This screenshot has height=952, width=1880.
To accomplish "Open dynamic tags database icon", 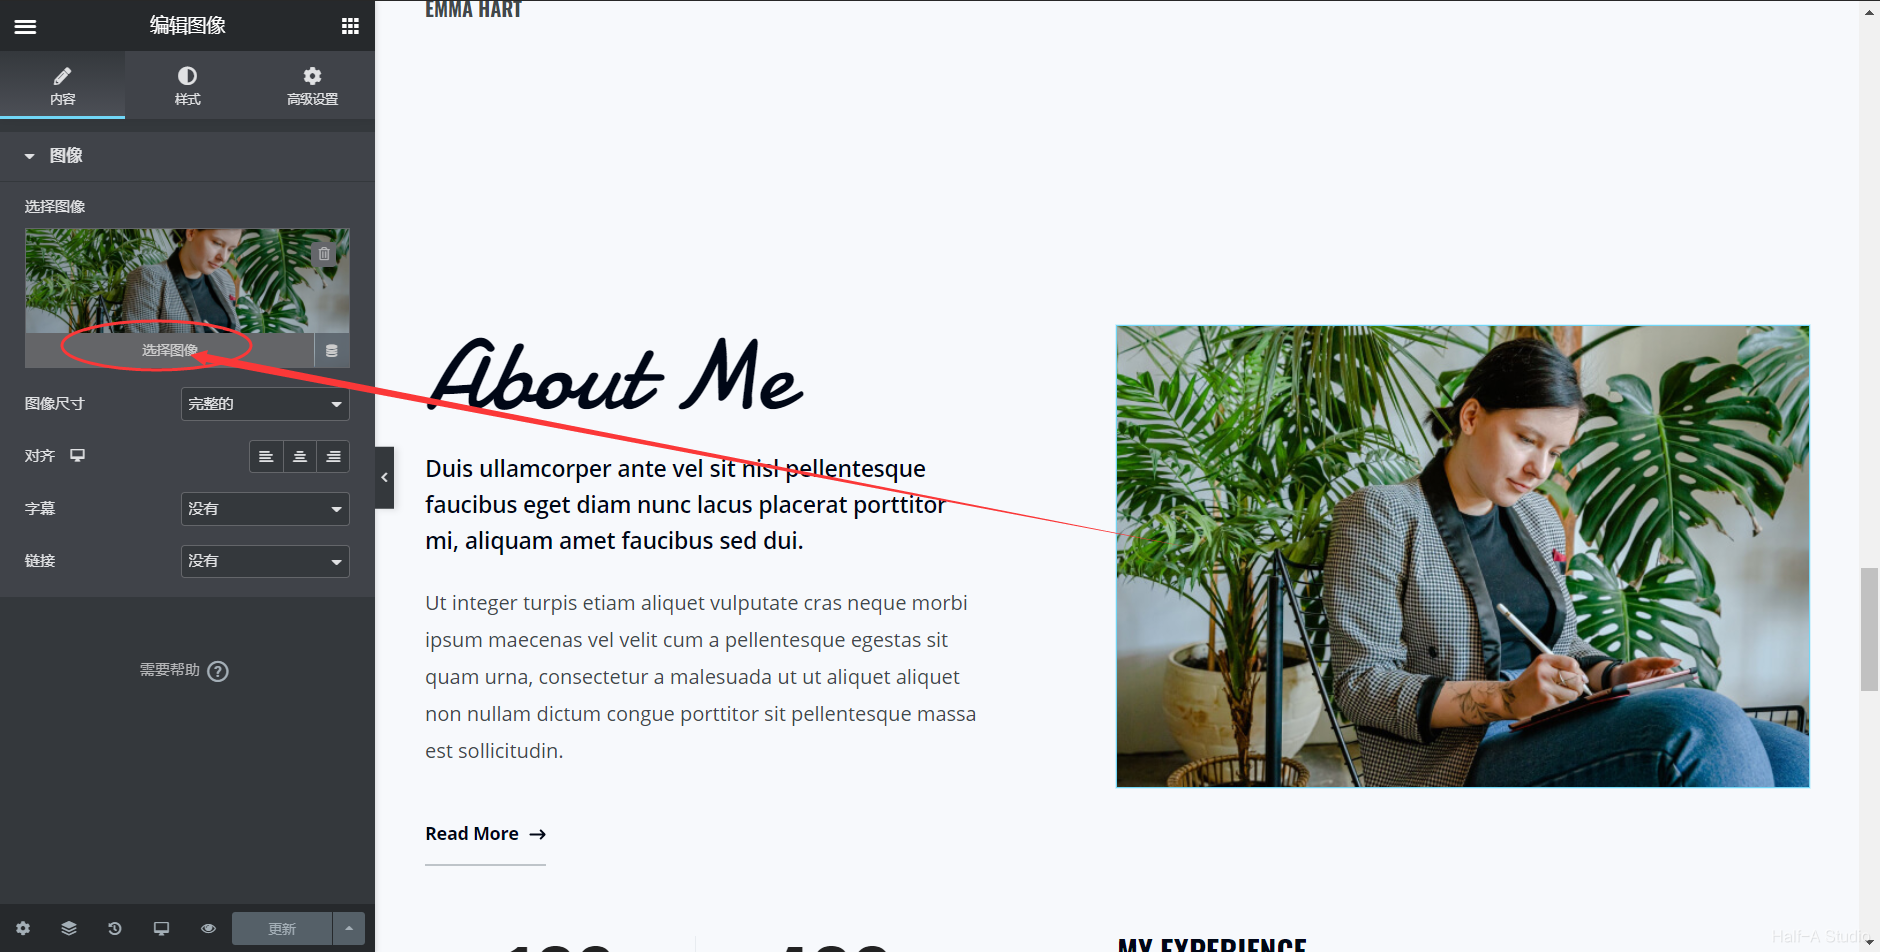I will pyautogui.click(x=332, y=351).
